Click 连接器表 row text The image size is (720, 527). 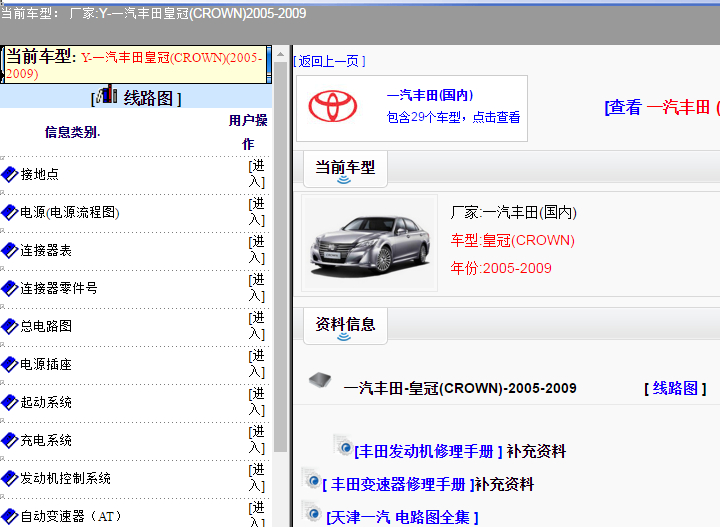pyautogui.click(x=46, y=251)
